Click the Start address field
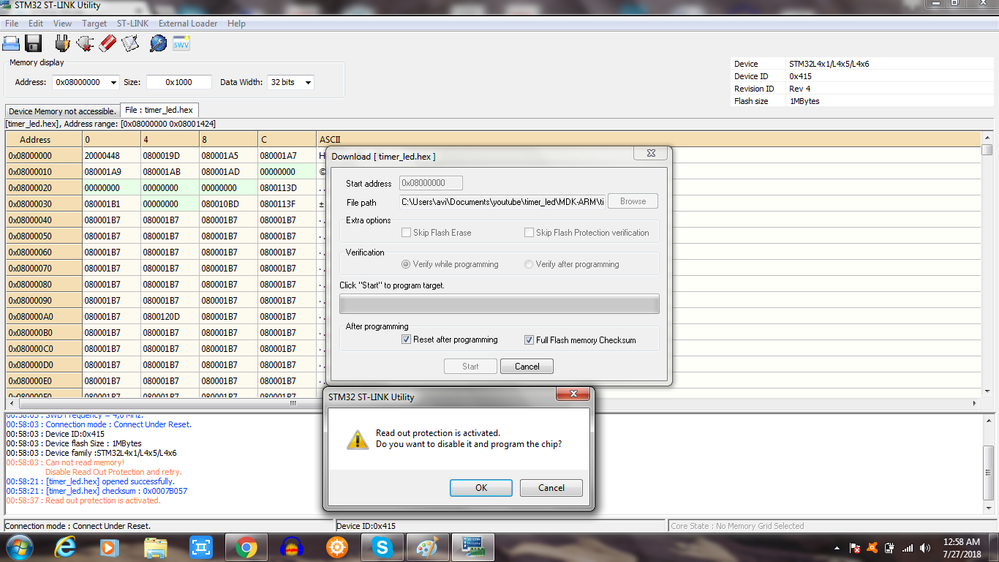999x562 pixels. (x=431, y=183)
